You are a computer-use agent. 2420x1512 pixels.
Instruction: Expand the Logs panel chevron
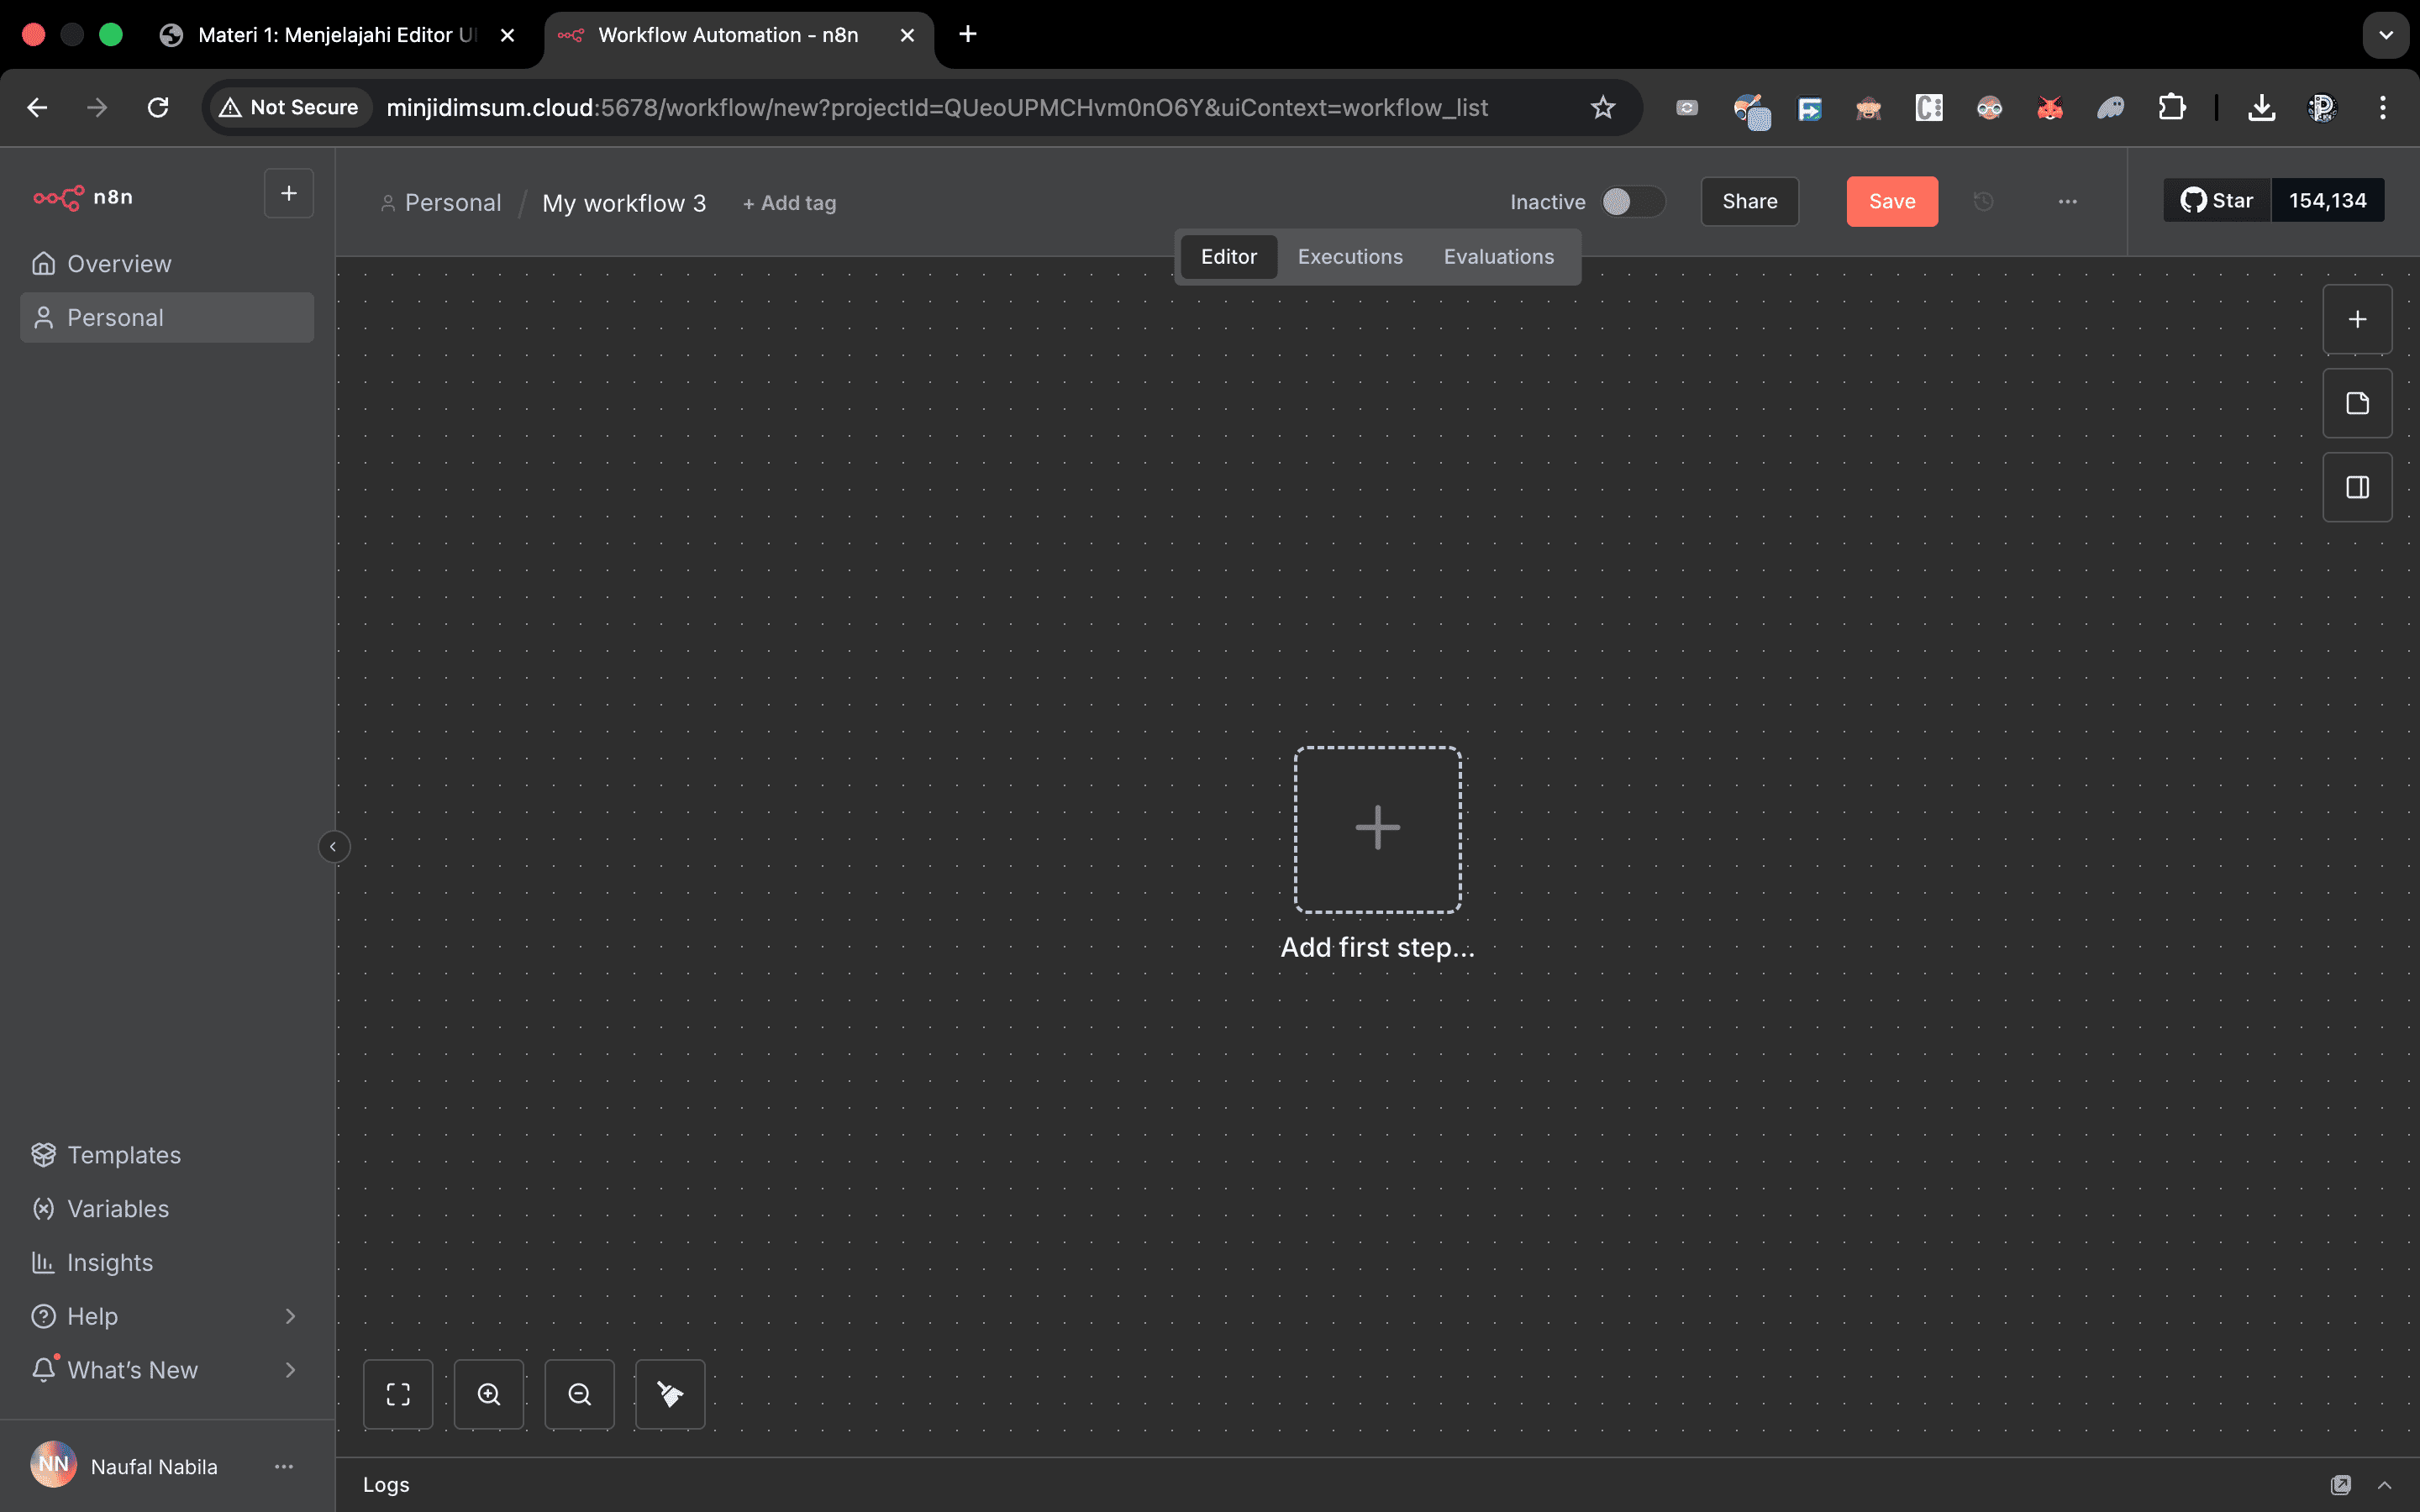(x=2385, y=1485)
